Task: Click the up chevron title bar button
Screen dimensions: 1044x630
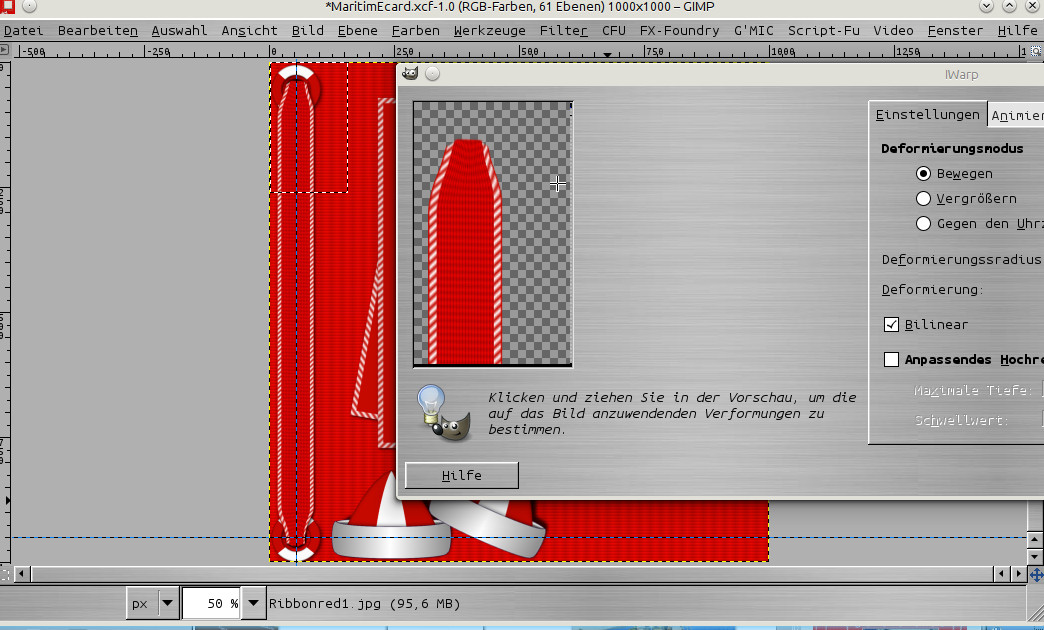Action: (1009, 7)
